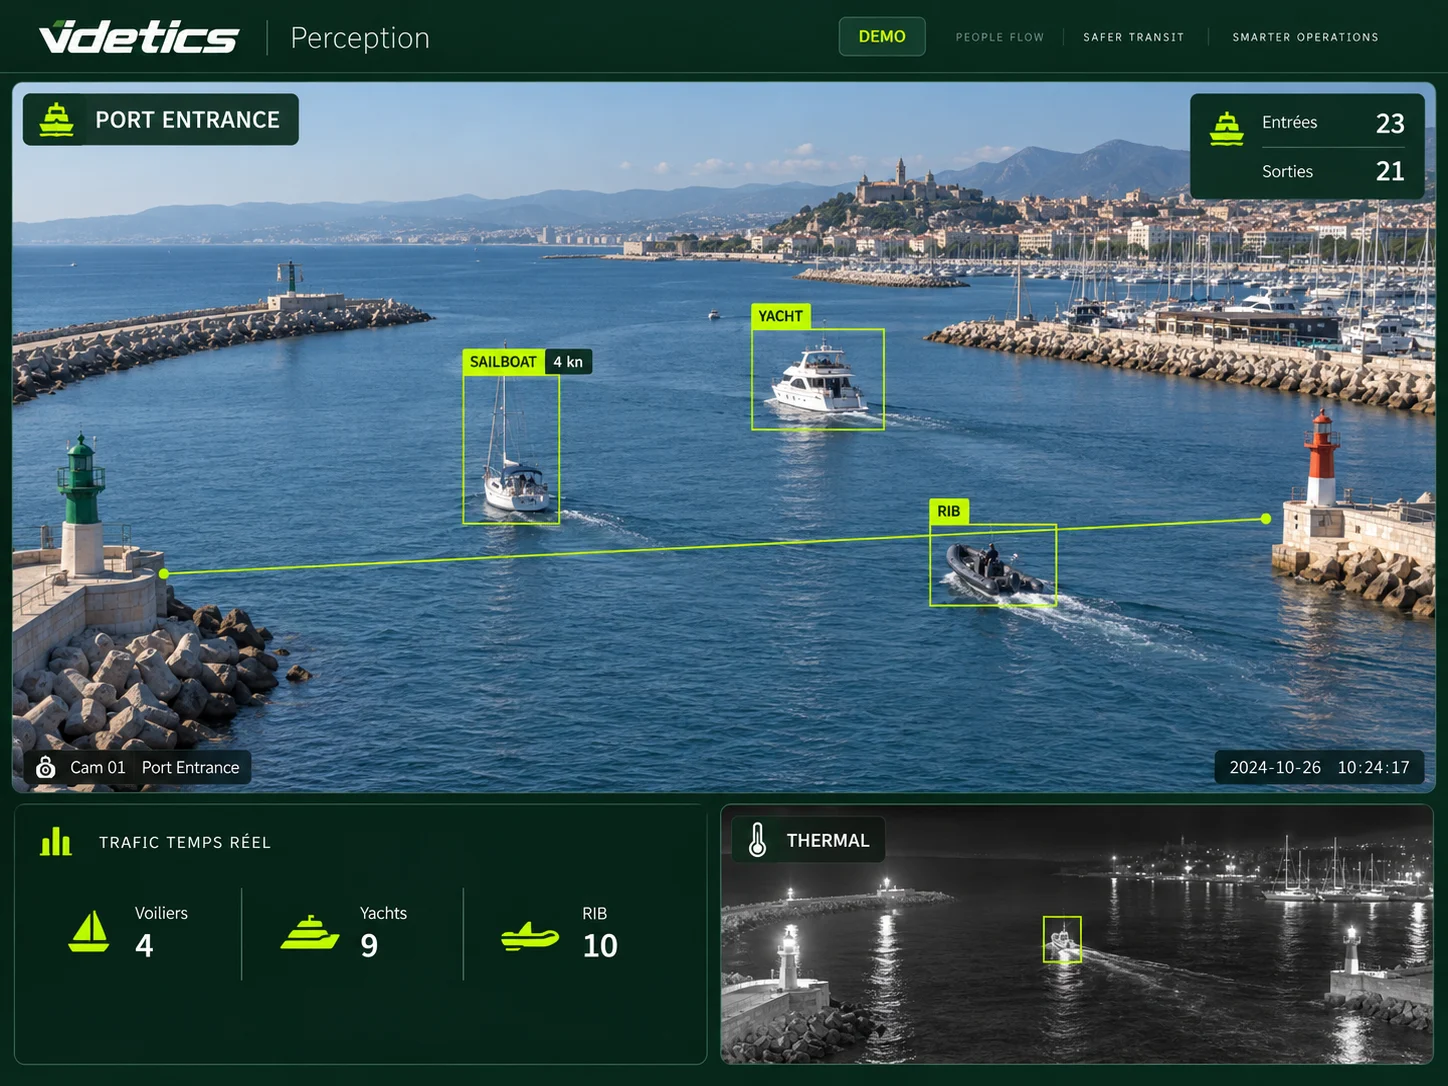
Task: Select the YACHT detection label
Action: [x=780, y=316]
